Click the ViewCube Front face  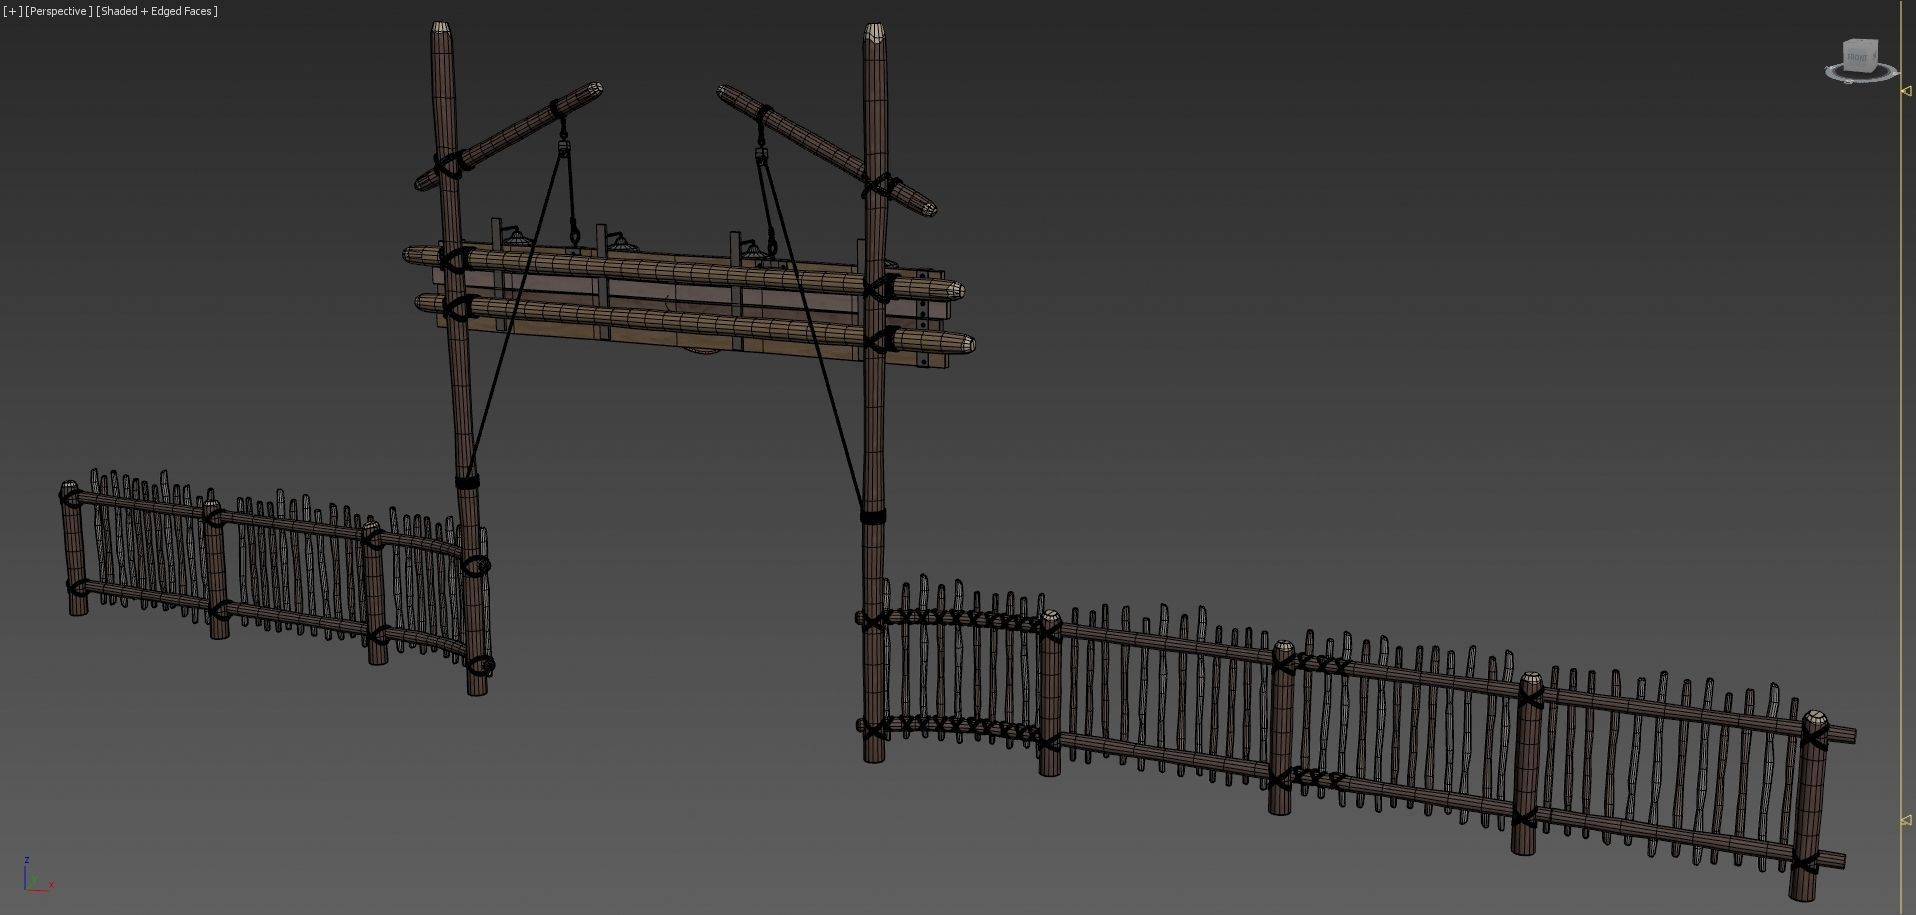coord(1859,57)
